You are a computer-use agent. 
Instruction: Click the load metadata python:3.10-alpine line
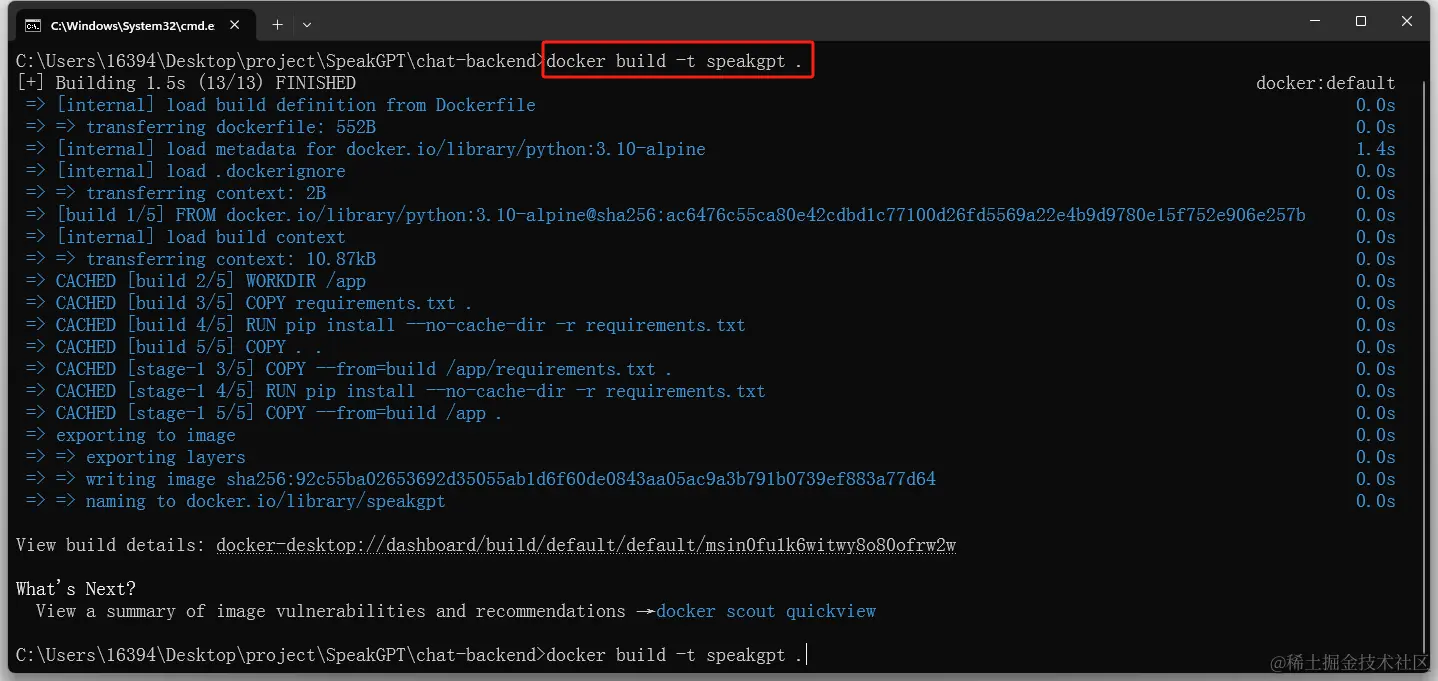380,149
